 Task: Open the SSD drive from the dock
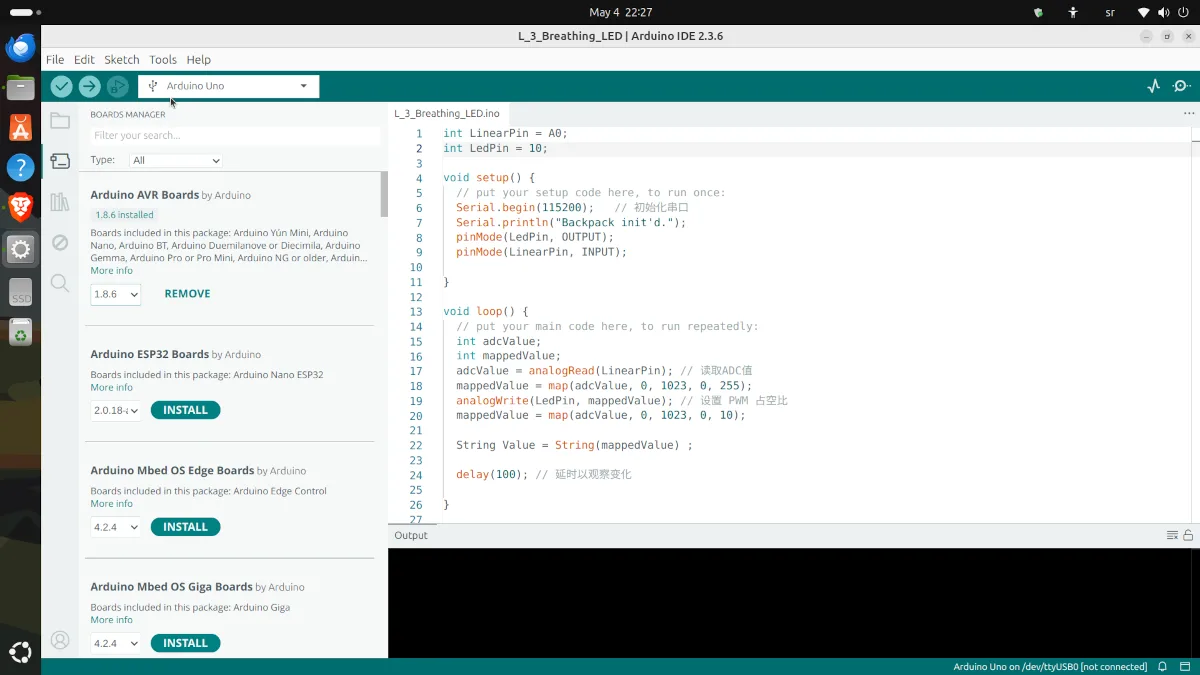point(21,291)
